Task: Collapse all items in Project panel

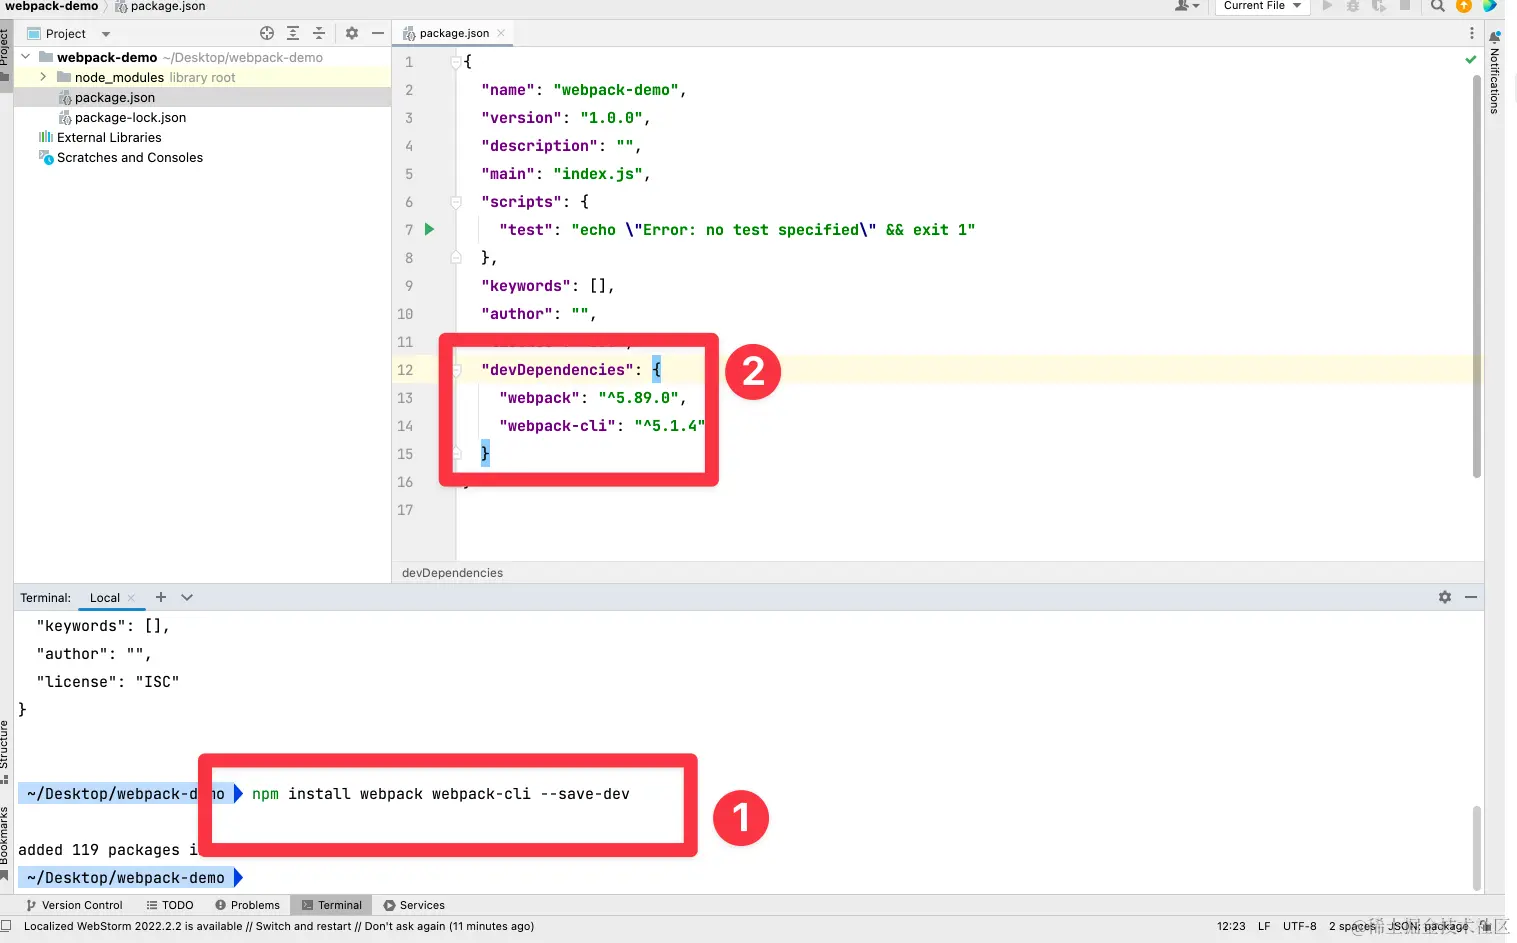Action: (319, 33)
